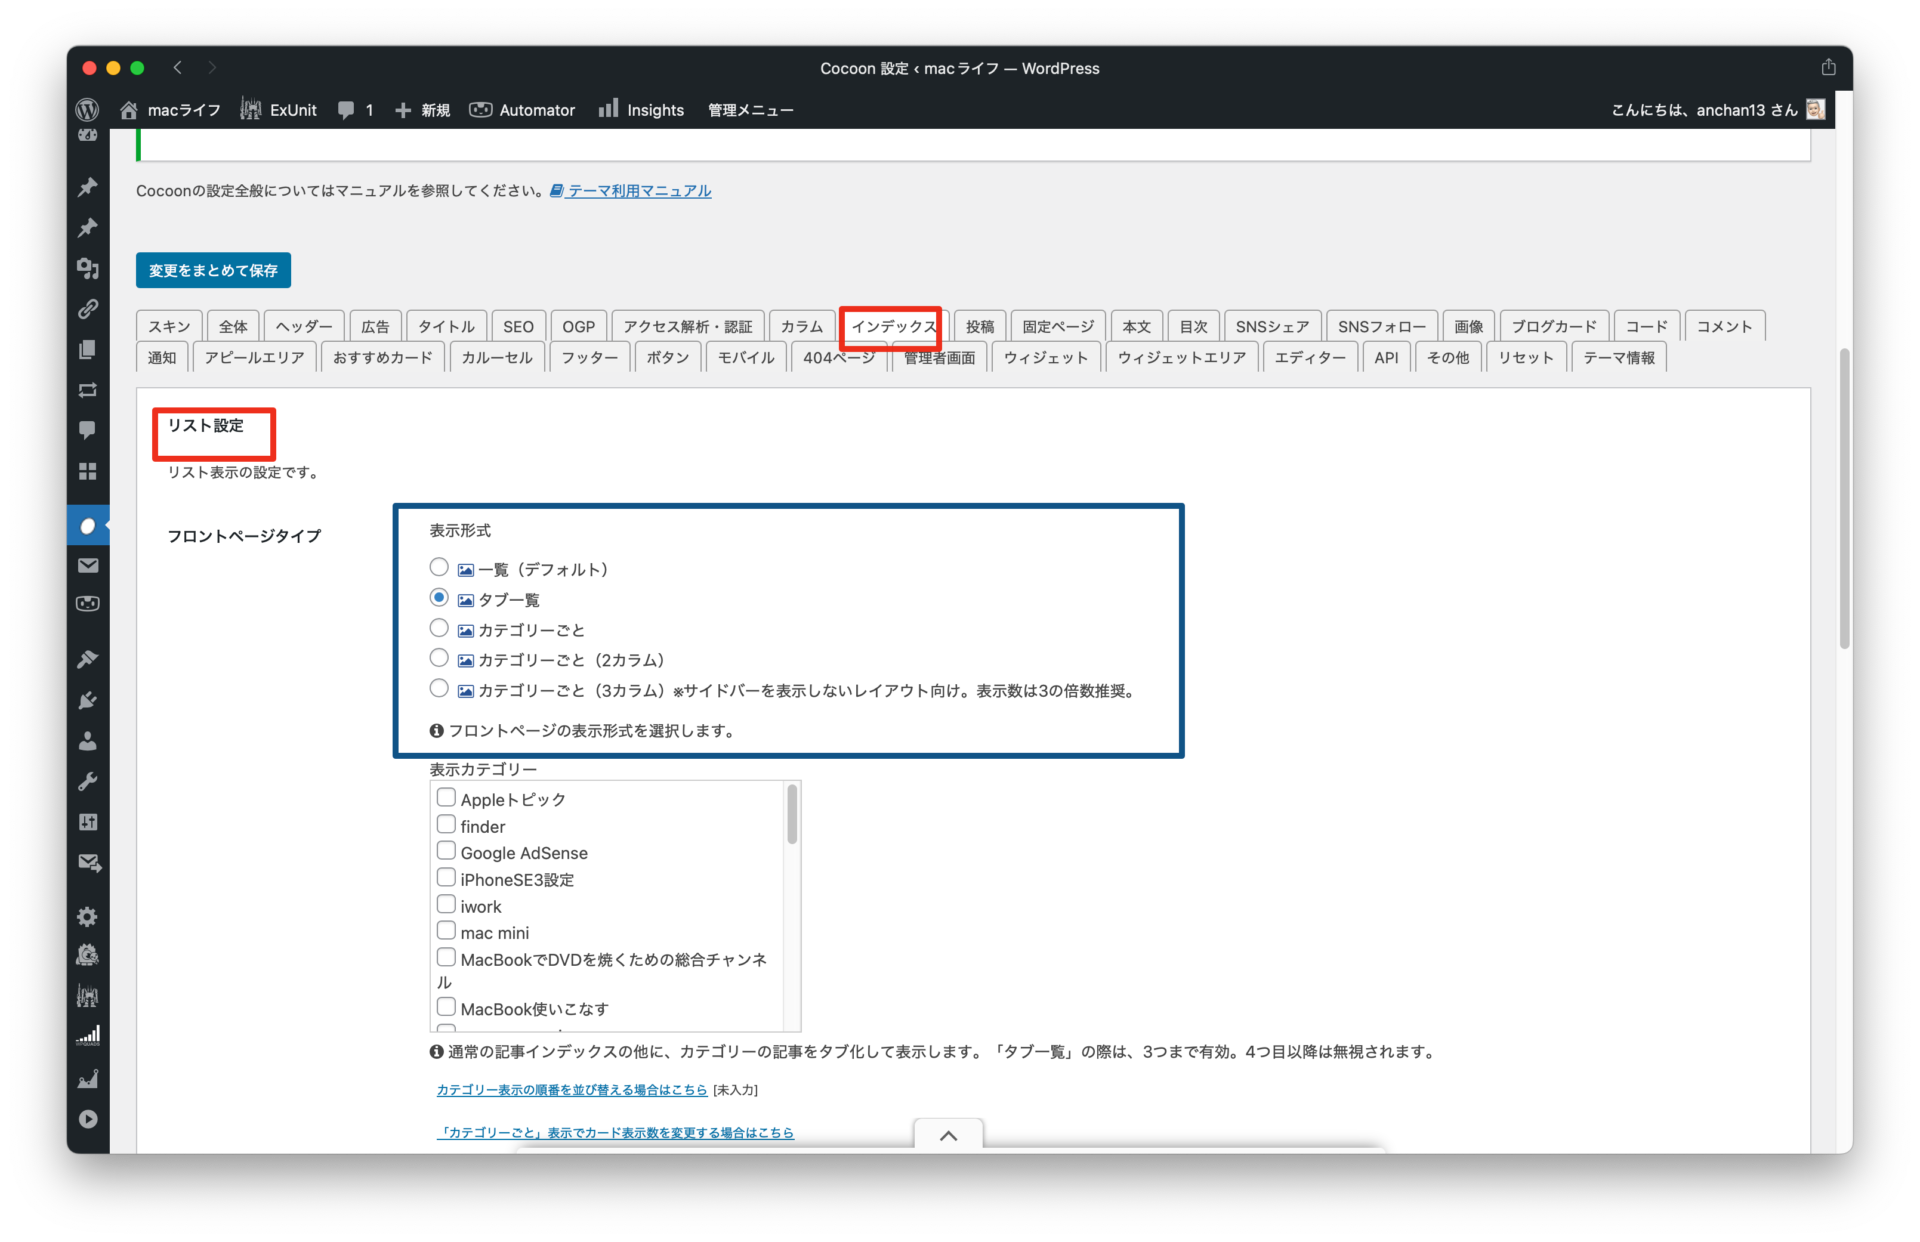Click macOS share icon in title bar
The height and width of the screenshot is (1242, 1920).
pos(1828,67)
